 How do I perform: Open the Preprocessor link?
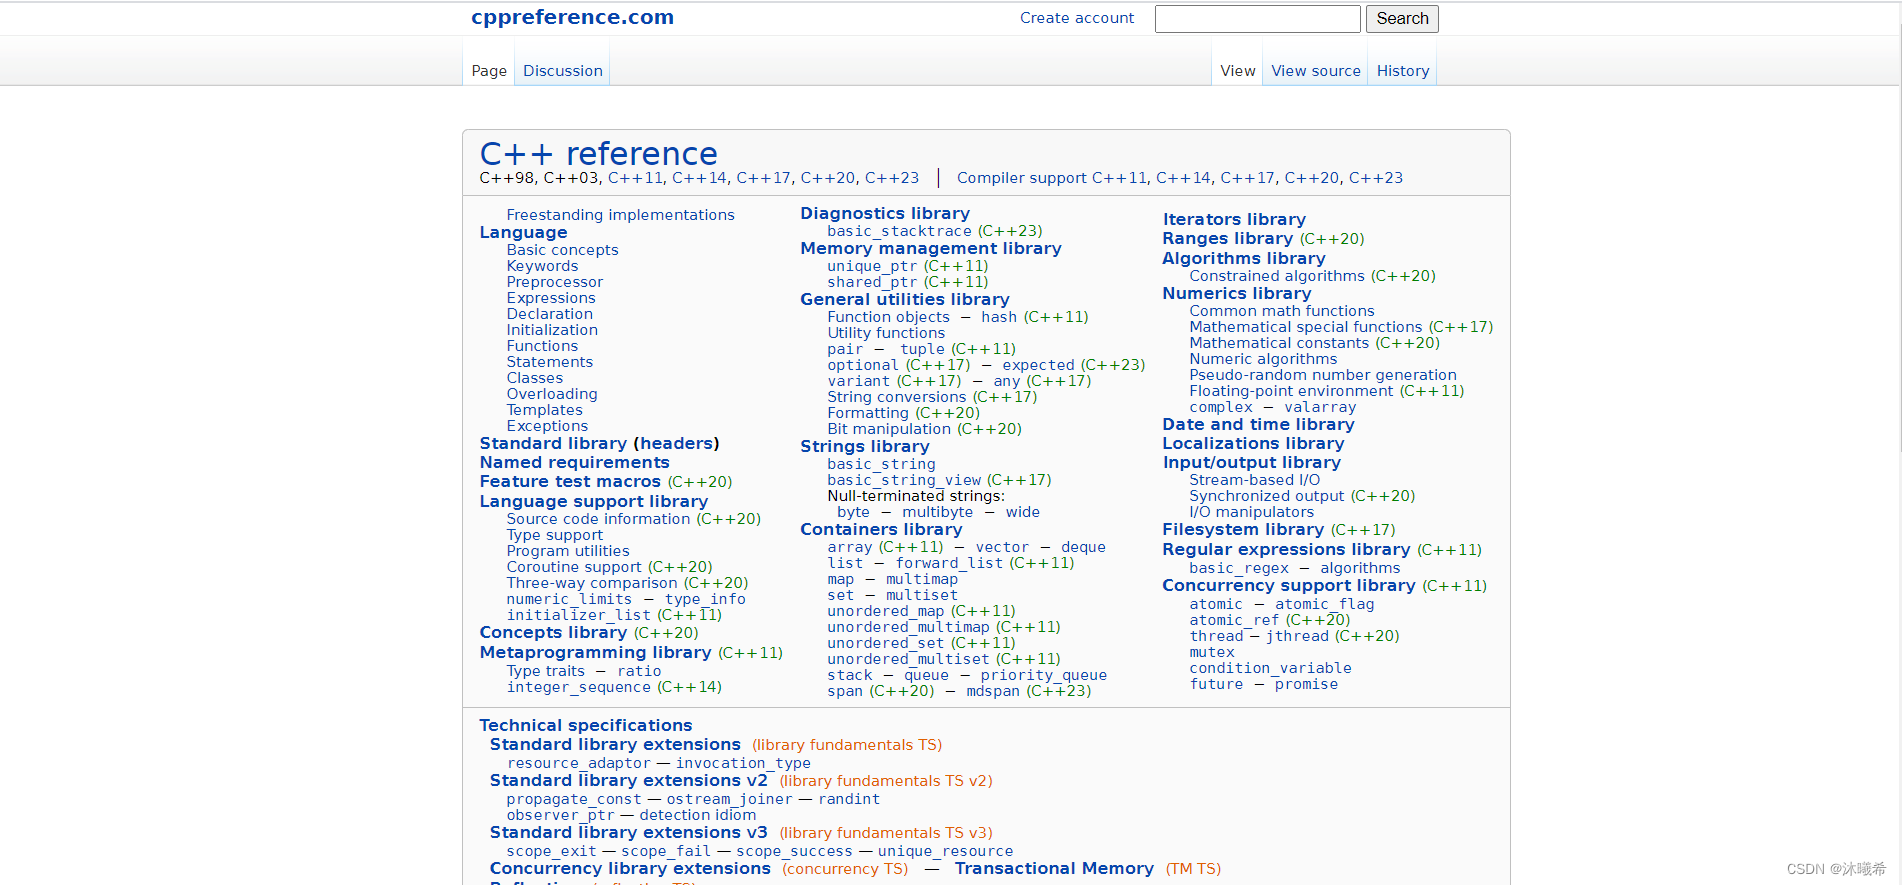(555, 282)
